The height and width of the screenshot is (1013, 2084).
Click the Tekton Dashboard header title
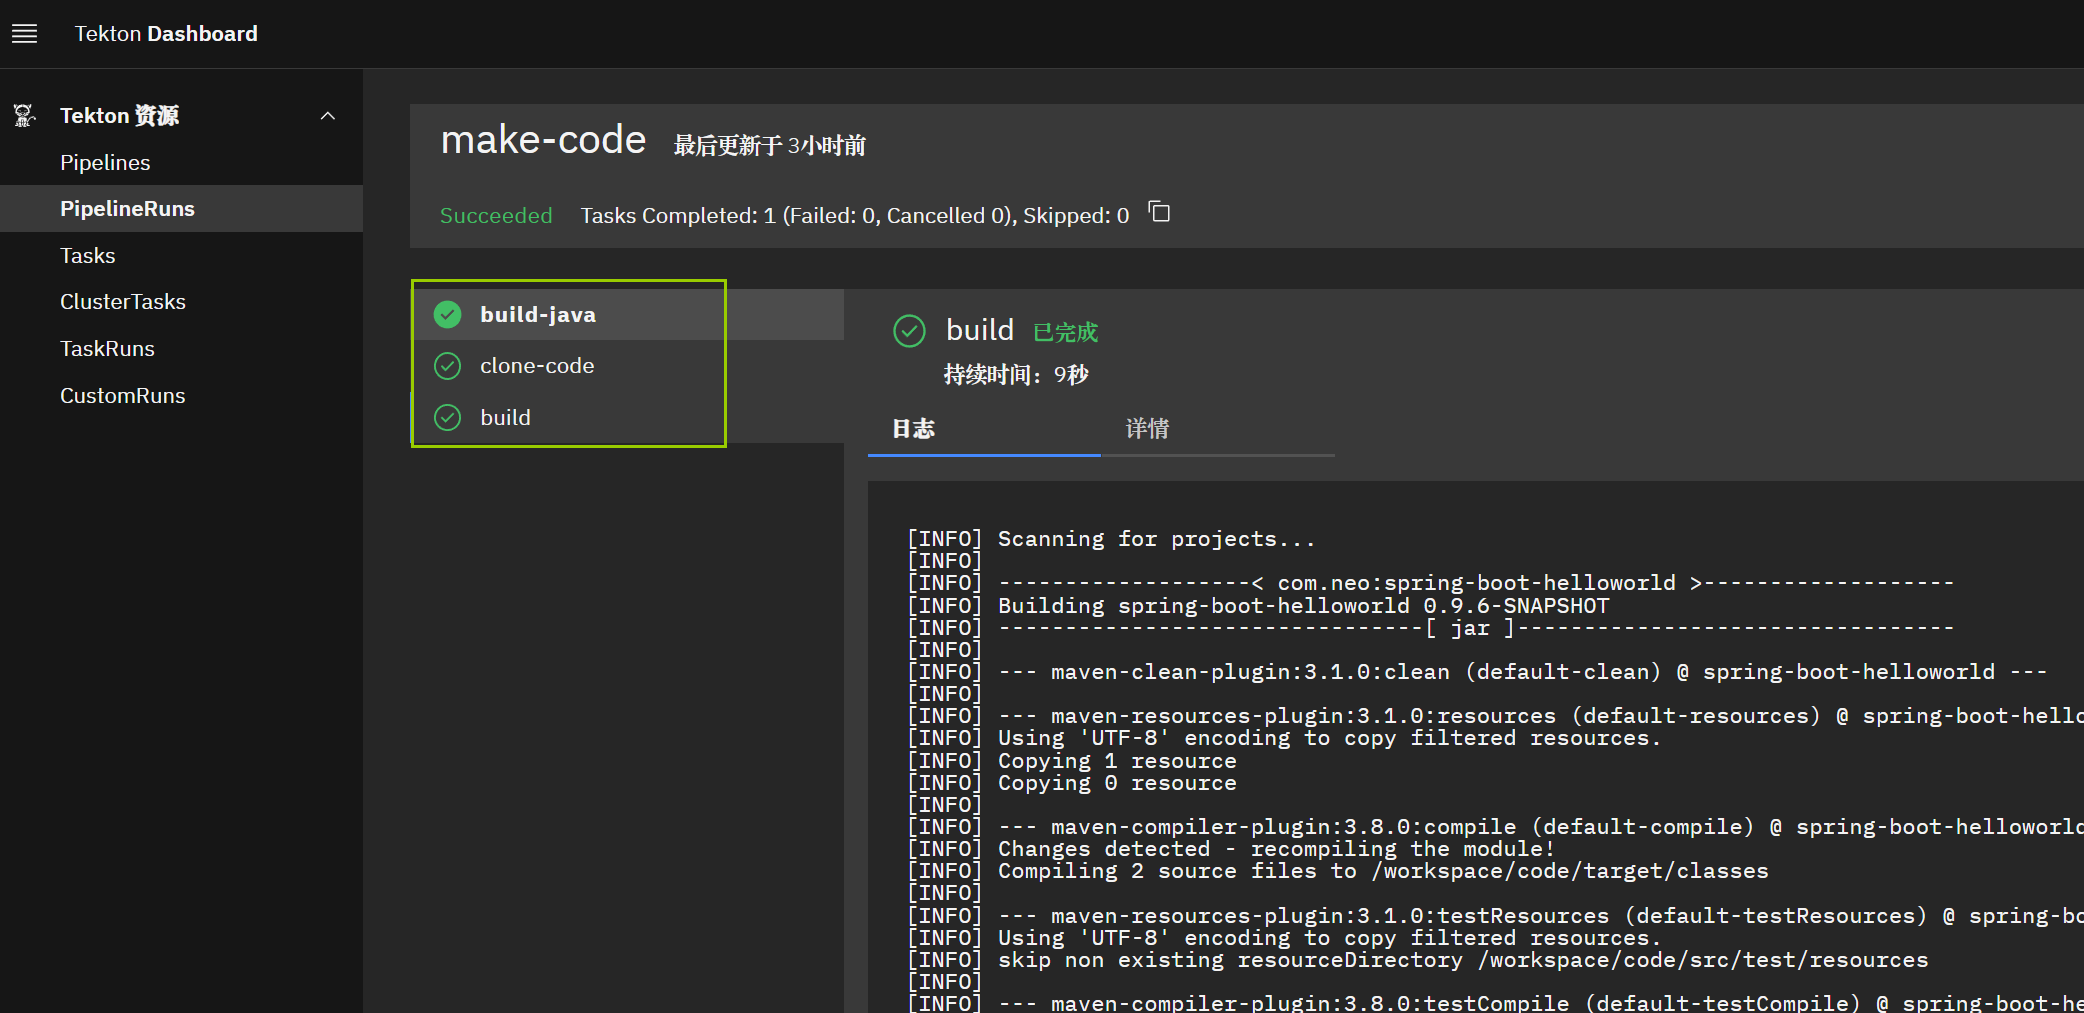[166, 34]
